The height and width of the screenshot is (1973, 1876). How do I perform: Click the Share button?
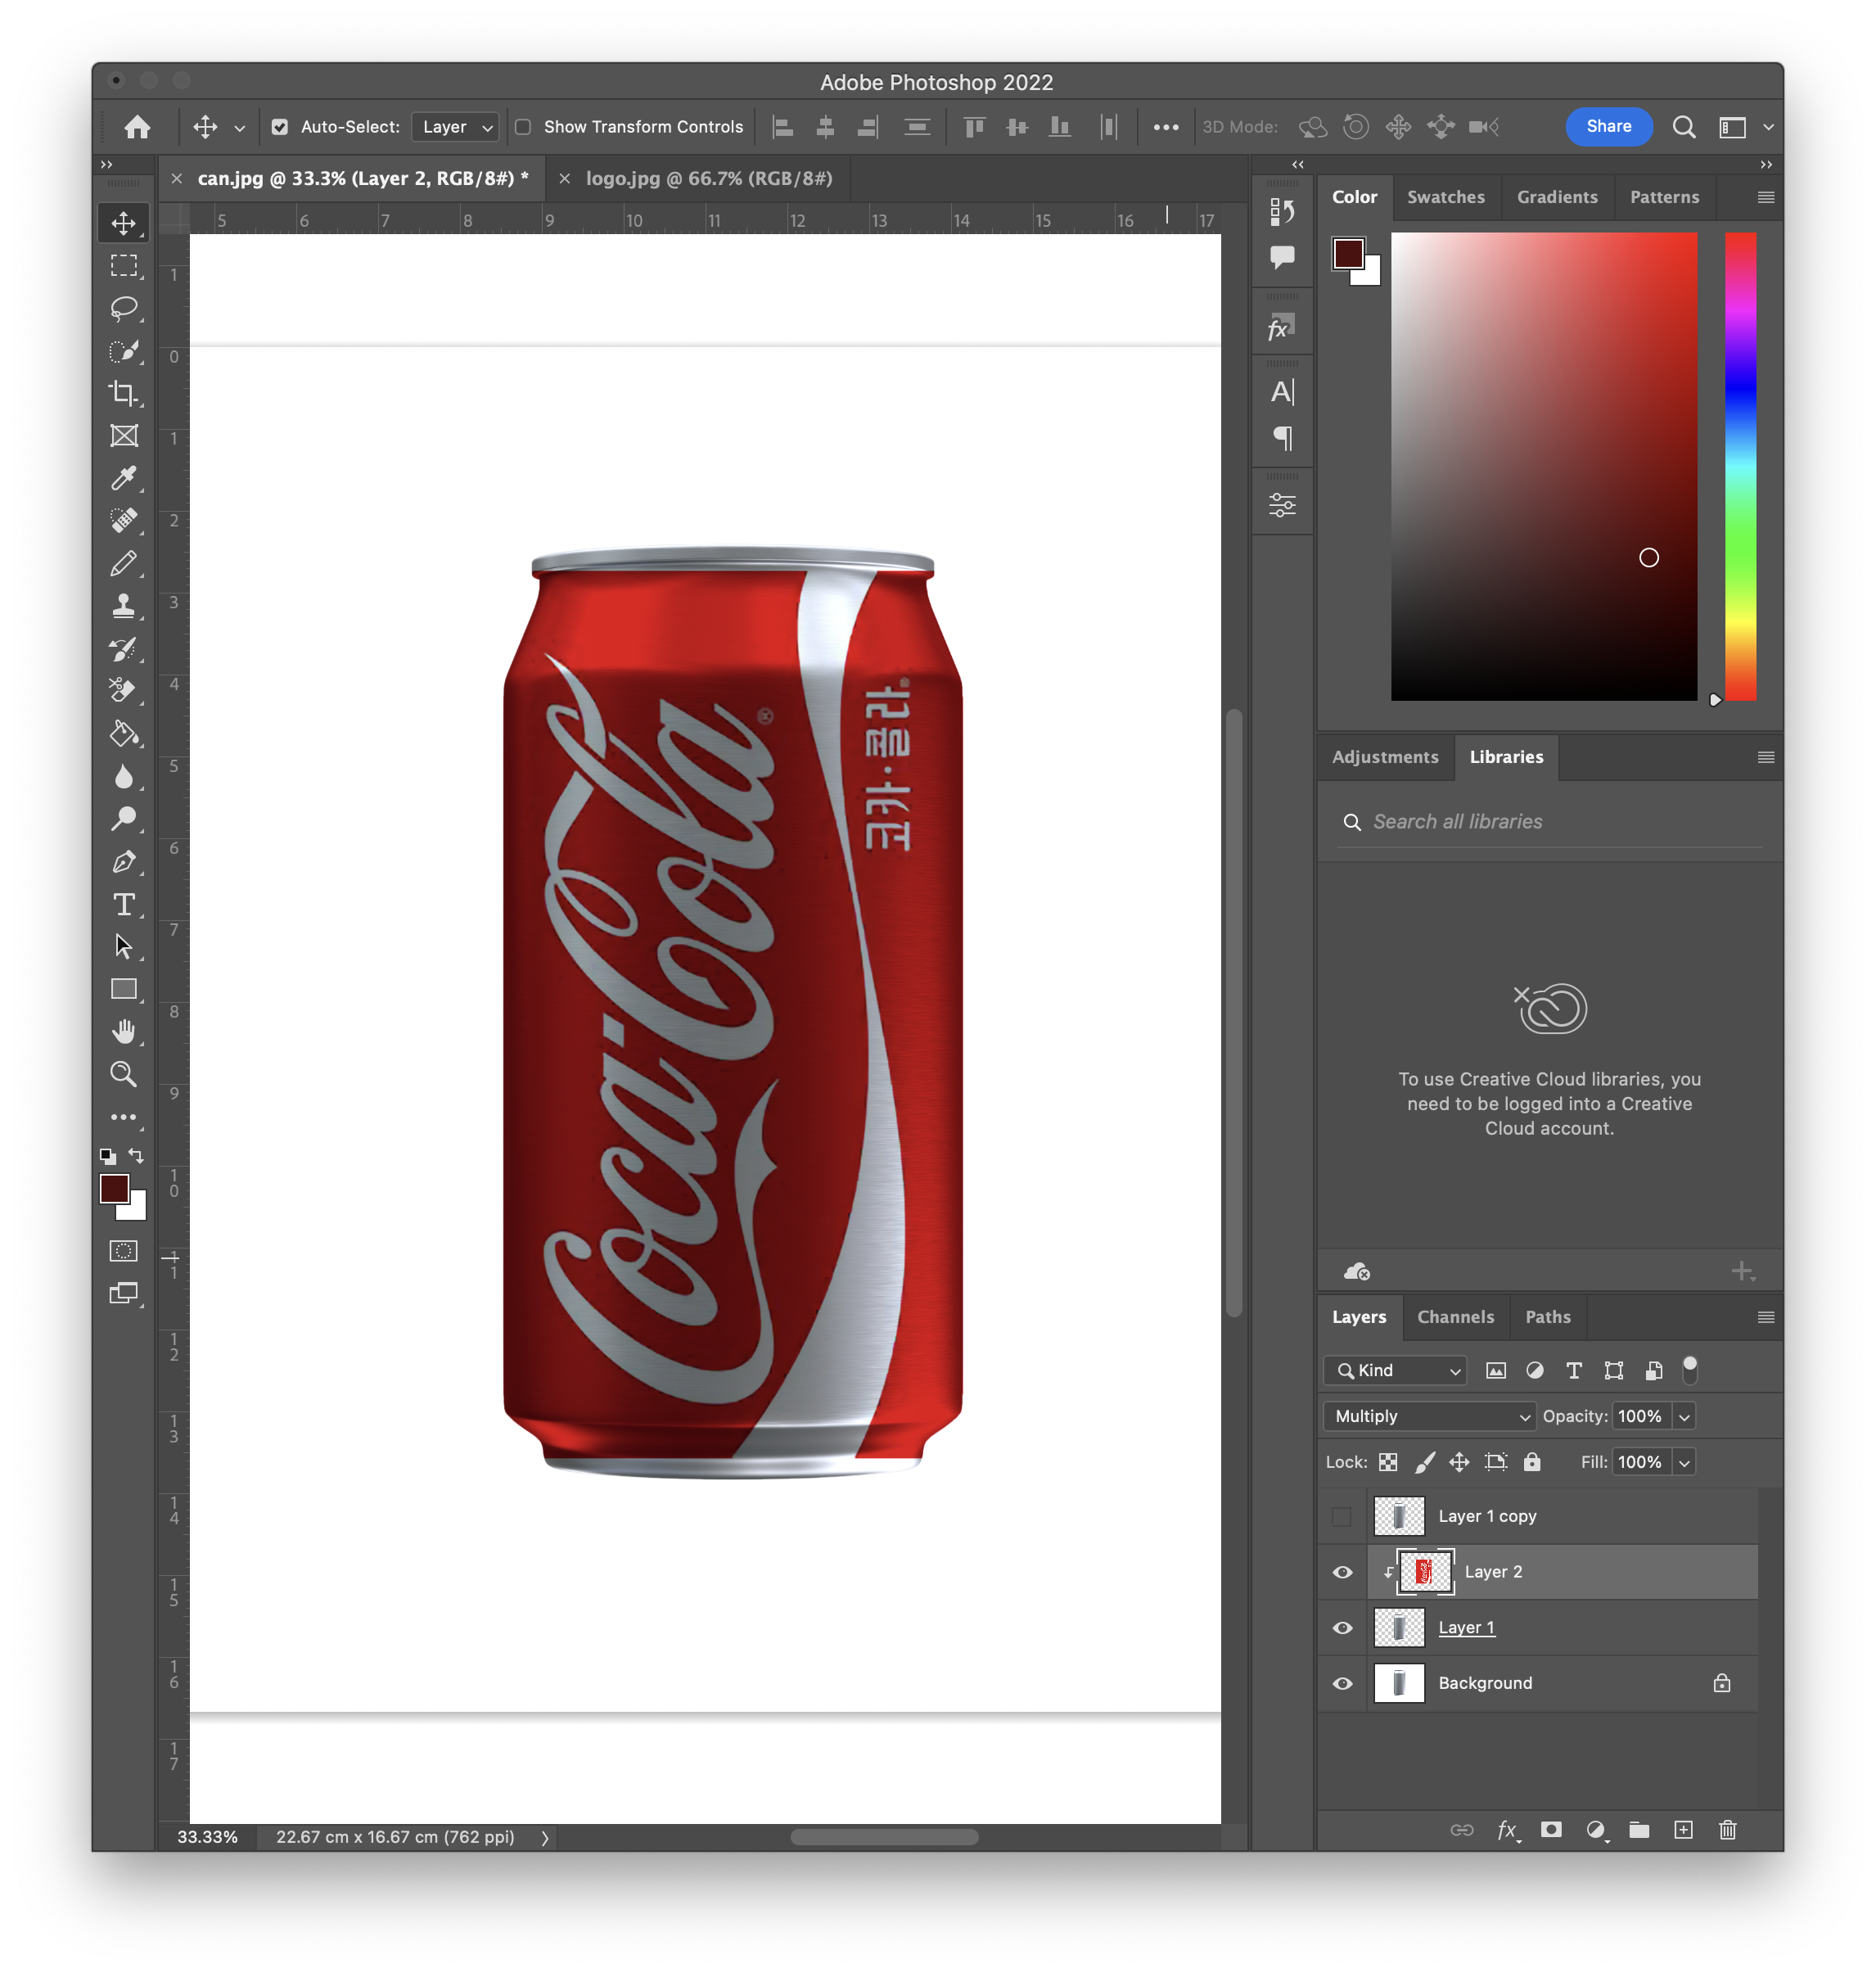tap(1608, 126)
